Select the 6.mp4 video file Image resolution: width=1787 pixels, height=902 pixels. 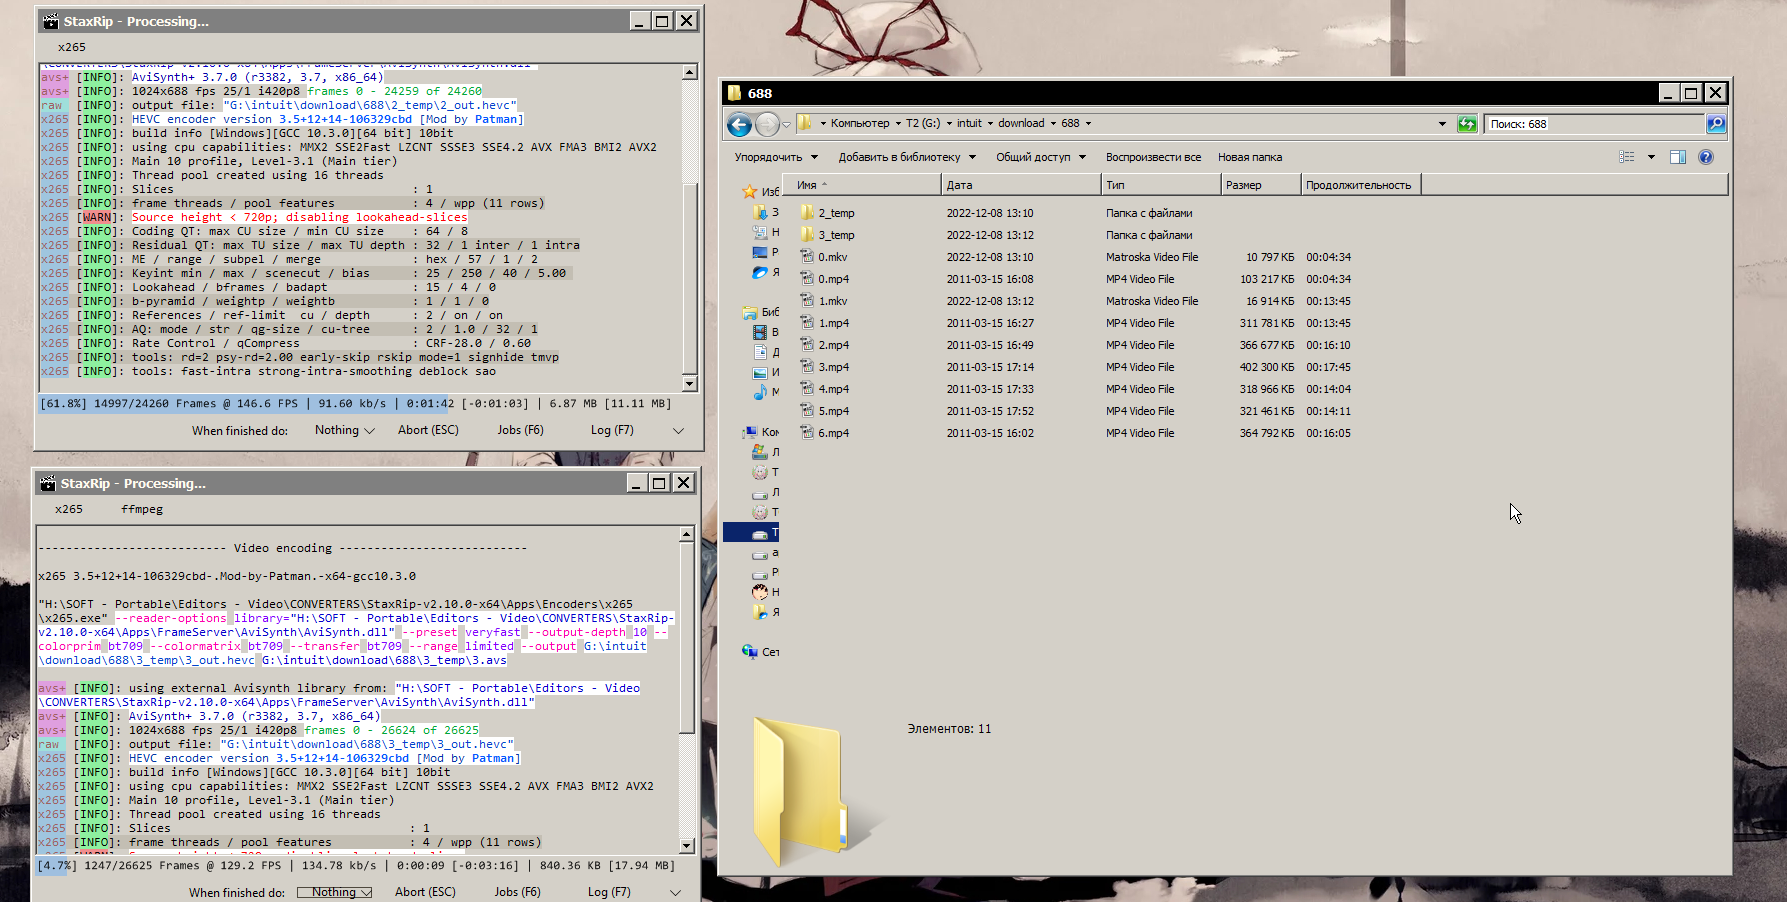pos(833,433)
